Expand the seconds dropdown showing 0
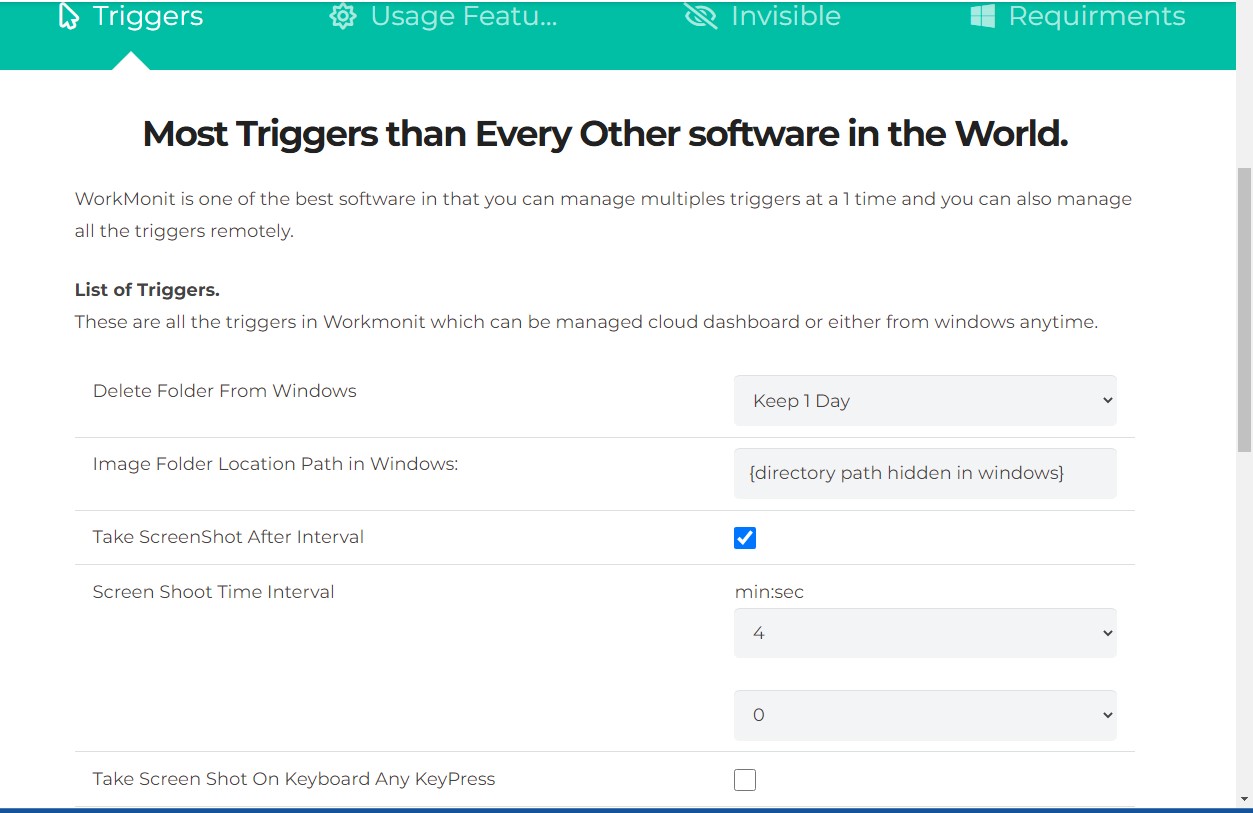This screenshot has width=1253, height=813. tap(924, 715)
